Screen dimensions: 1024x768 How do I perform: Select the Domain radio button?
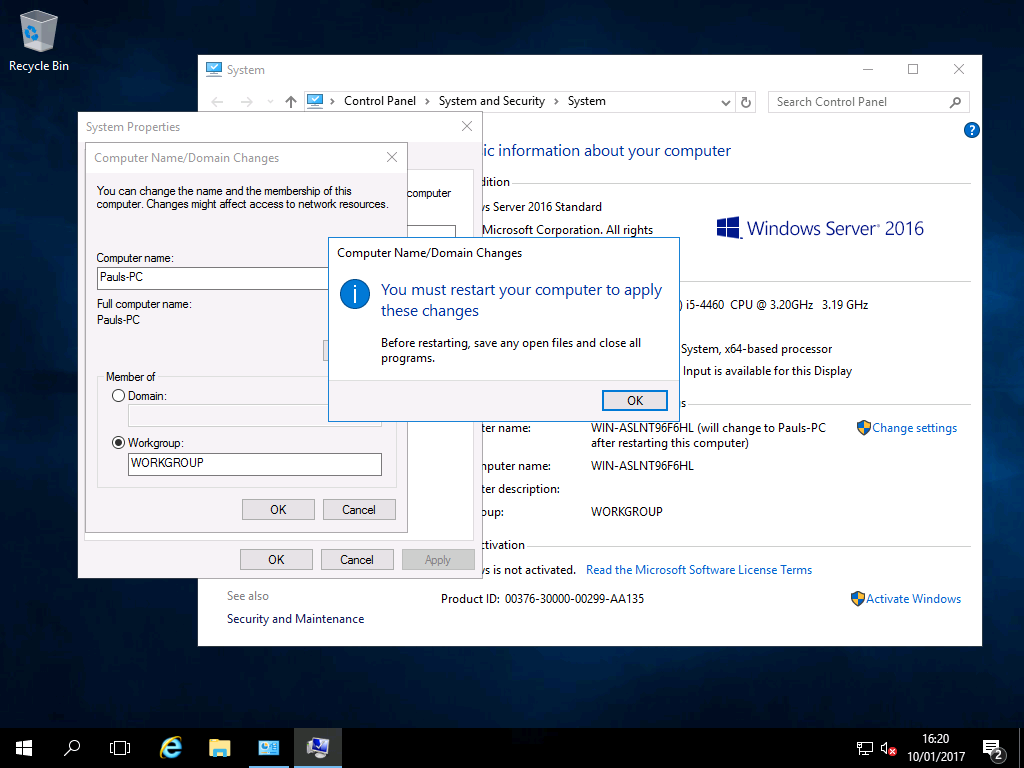pos(118,396)
